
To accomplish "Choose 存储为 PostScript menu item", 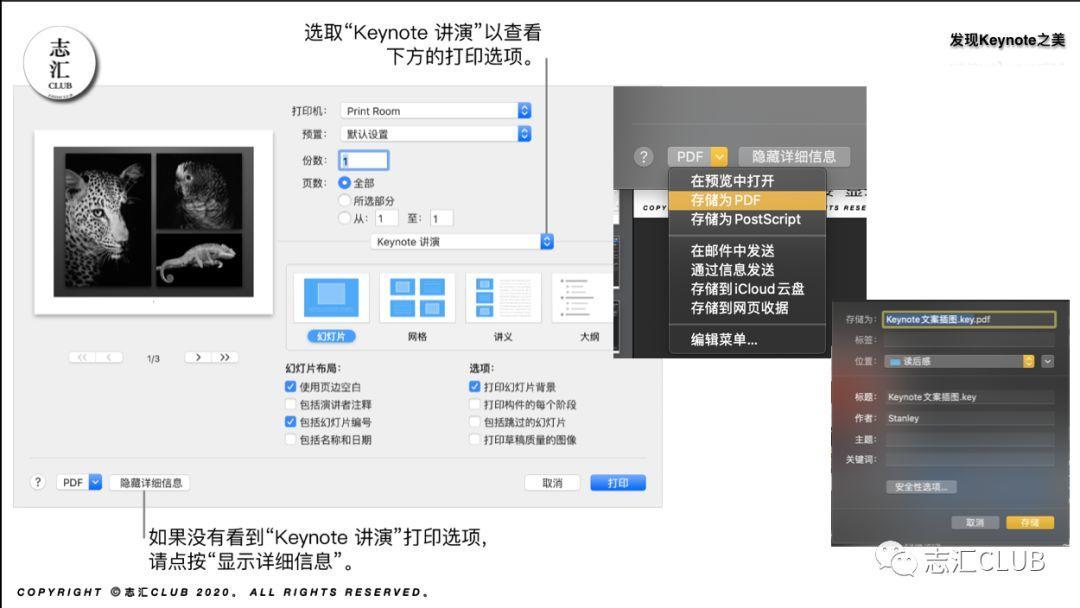I will pyautogui.click(x=747, y=220).
